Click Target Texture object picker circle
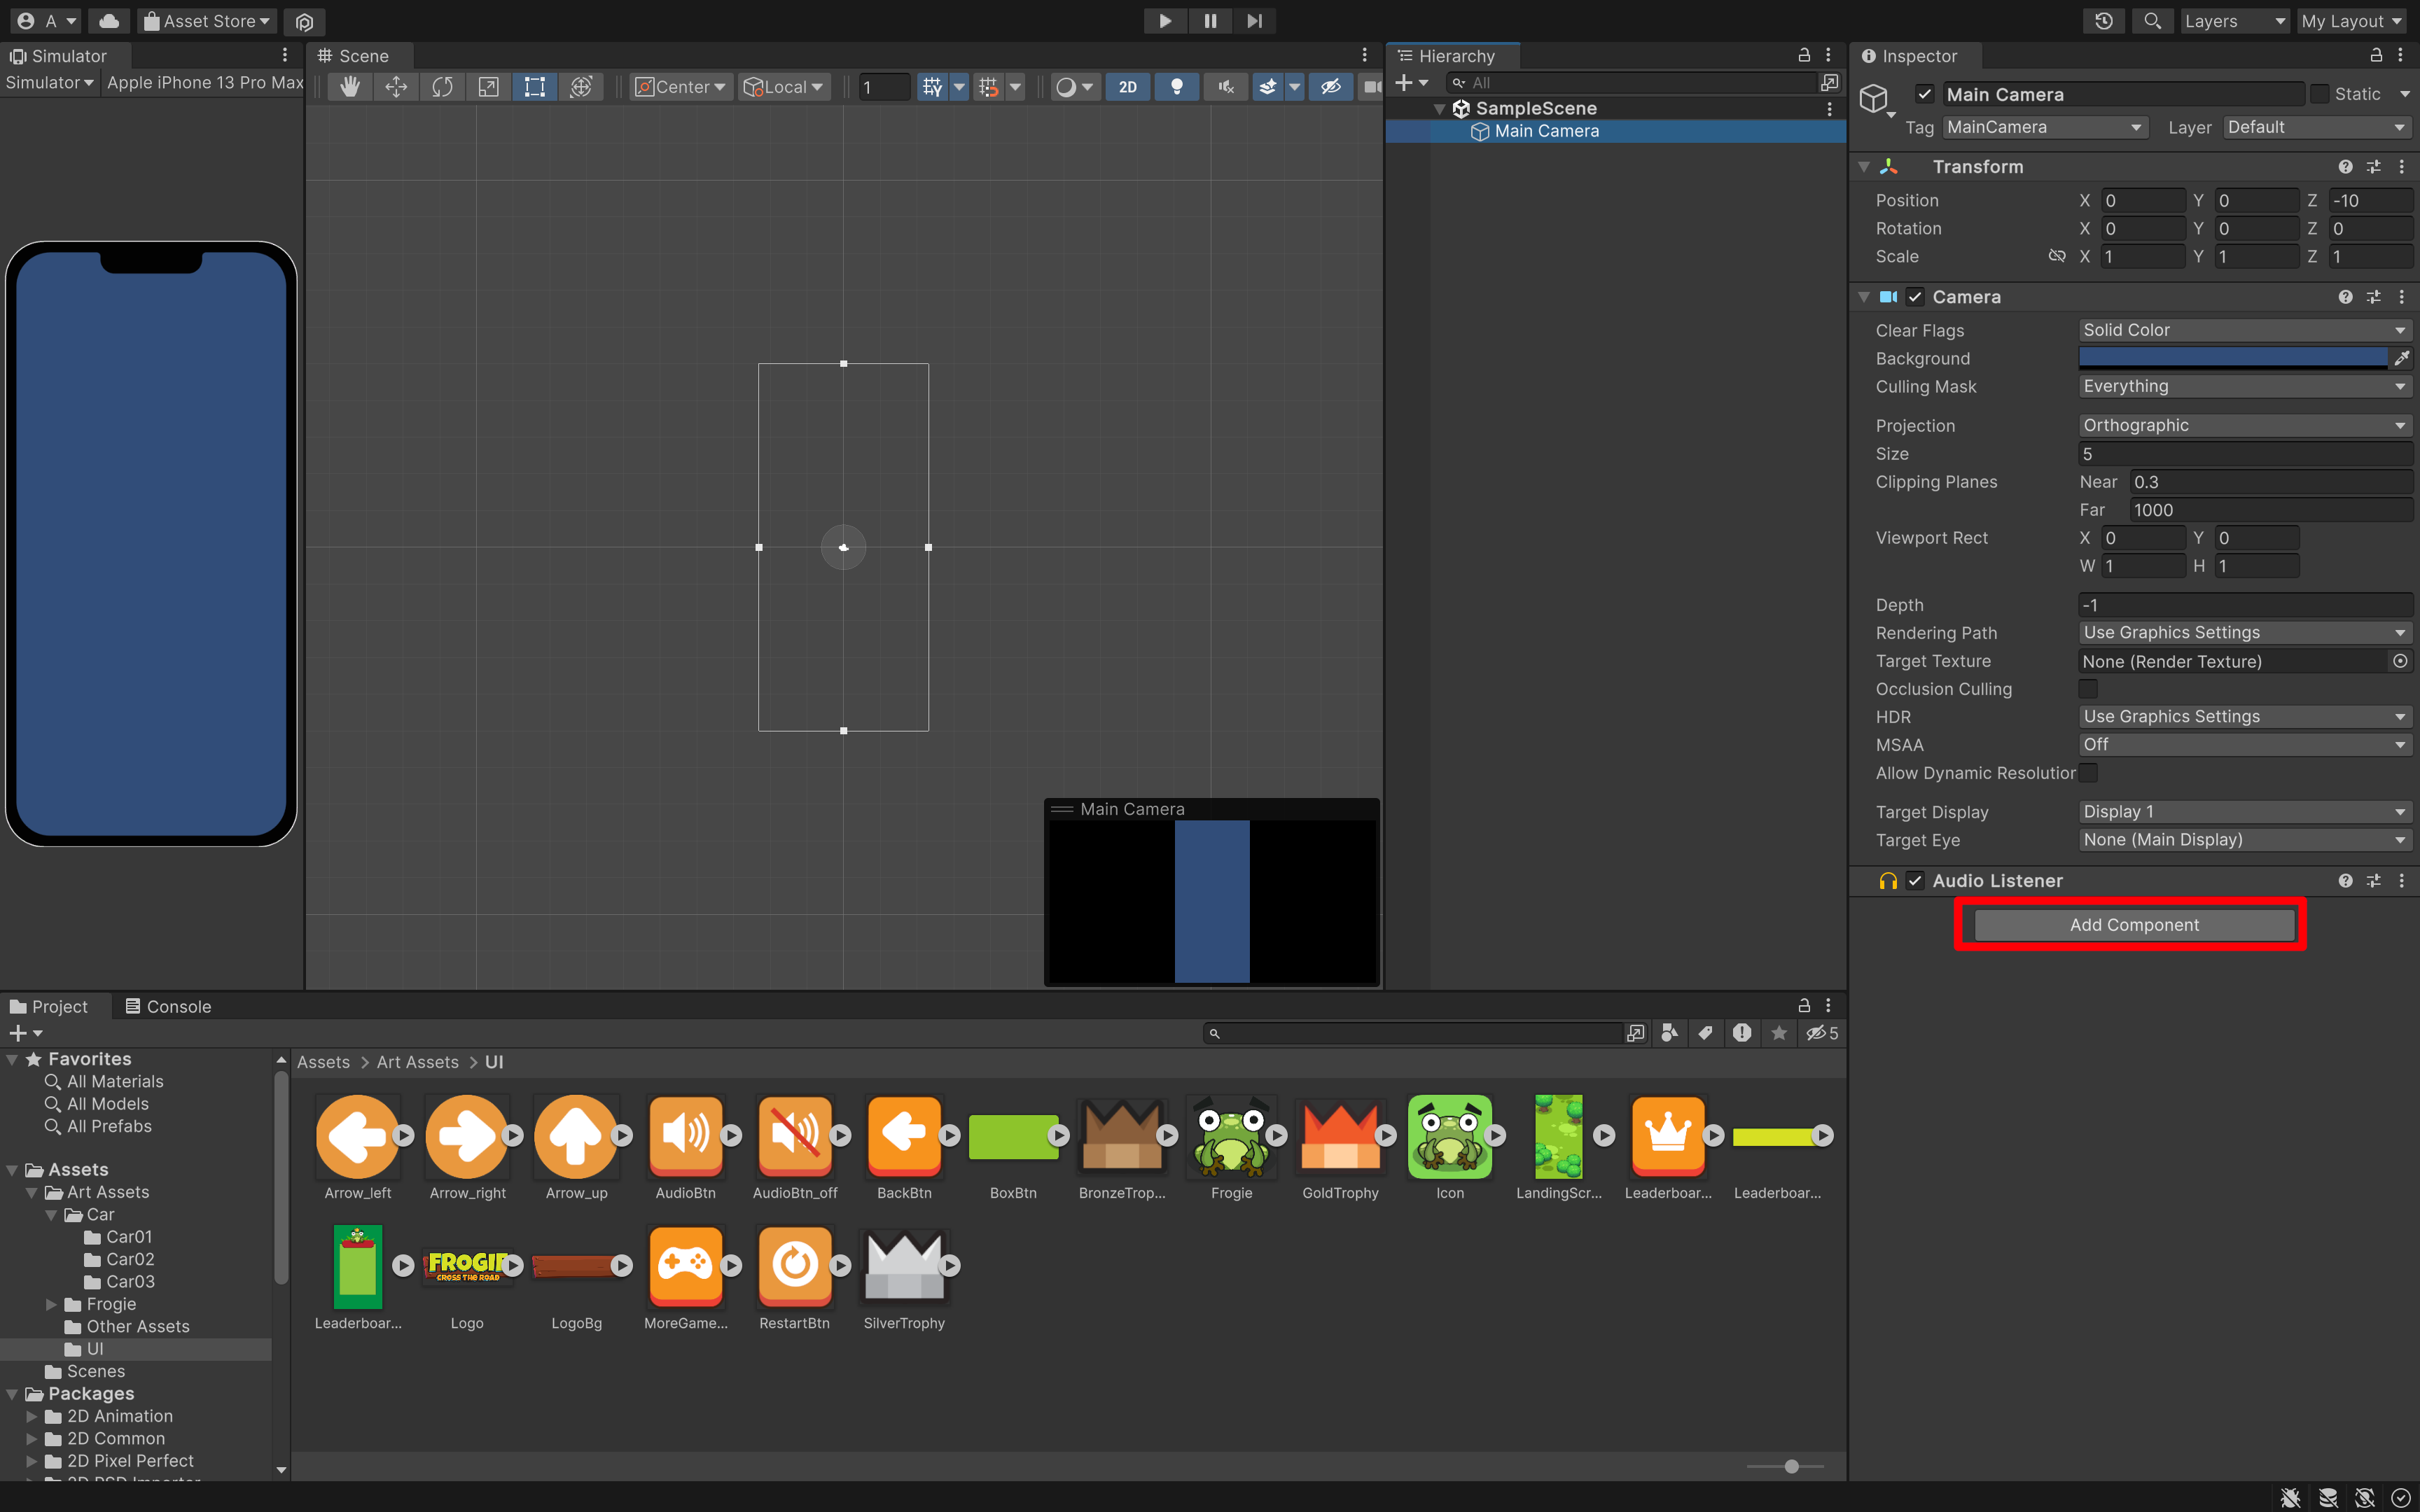 click(x=2400, y=661)
